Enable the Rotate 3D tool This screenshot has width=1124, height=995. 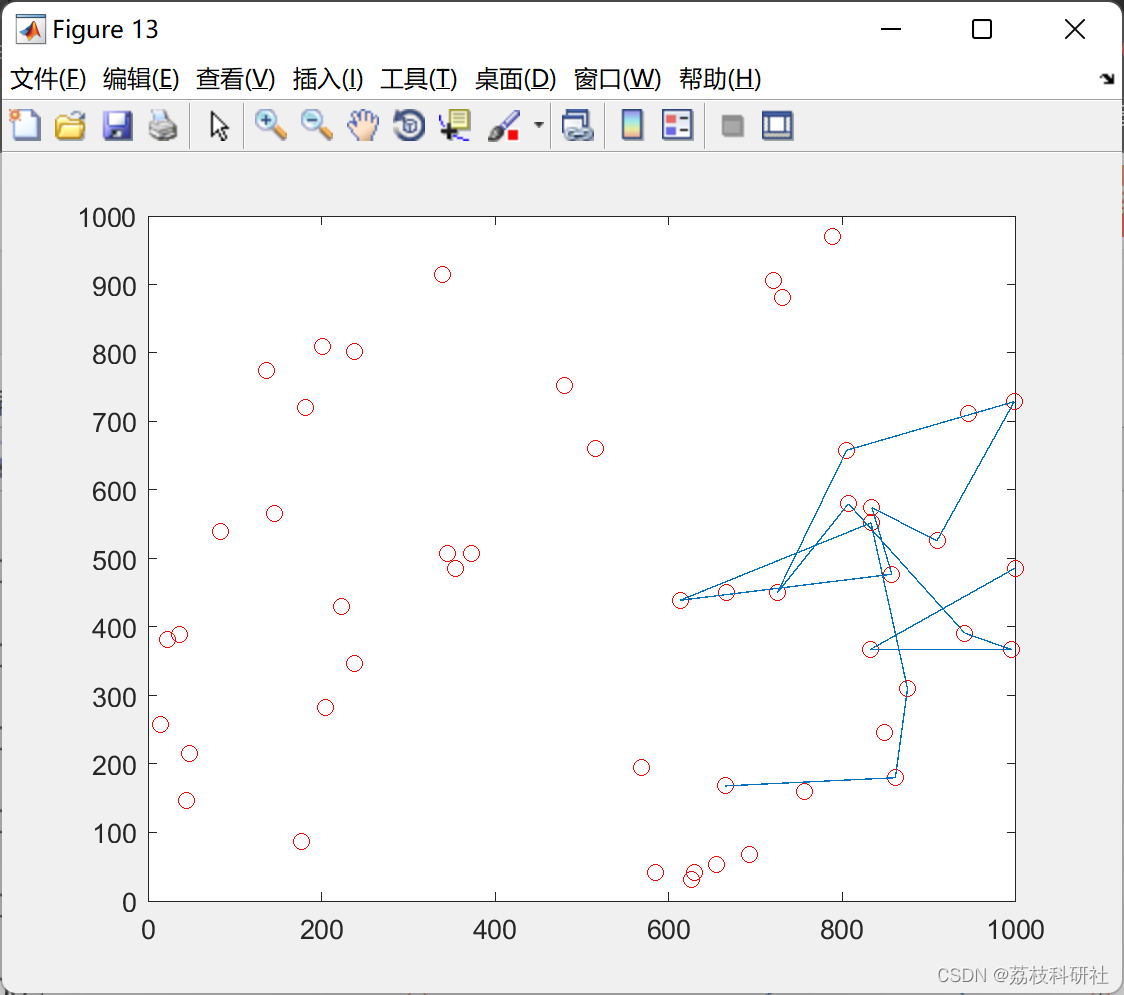[409, 125]
